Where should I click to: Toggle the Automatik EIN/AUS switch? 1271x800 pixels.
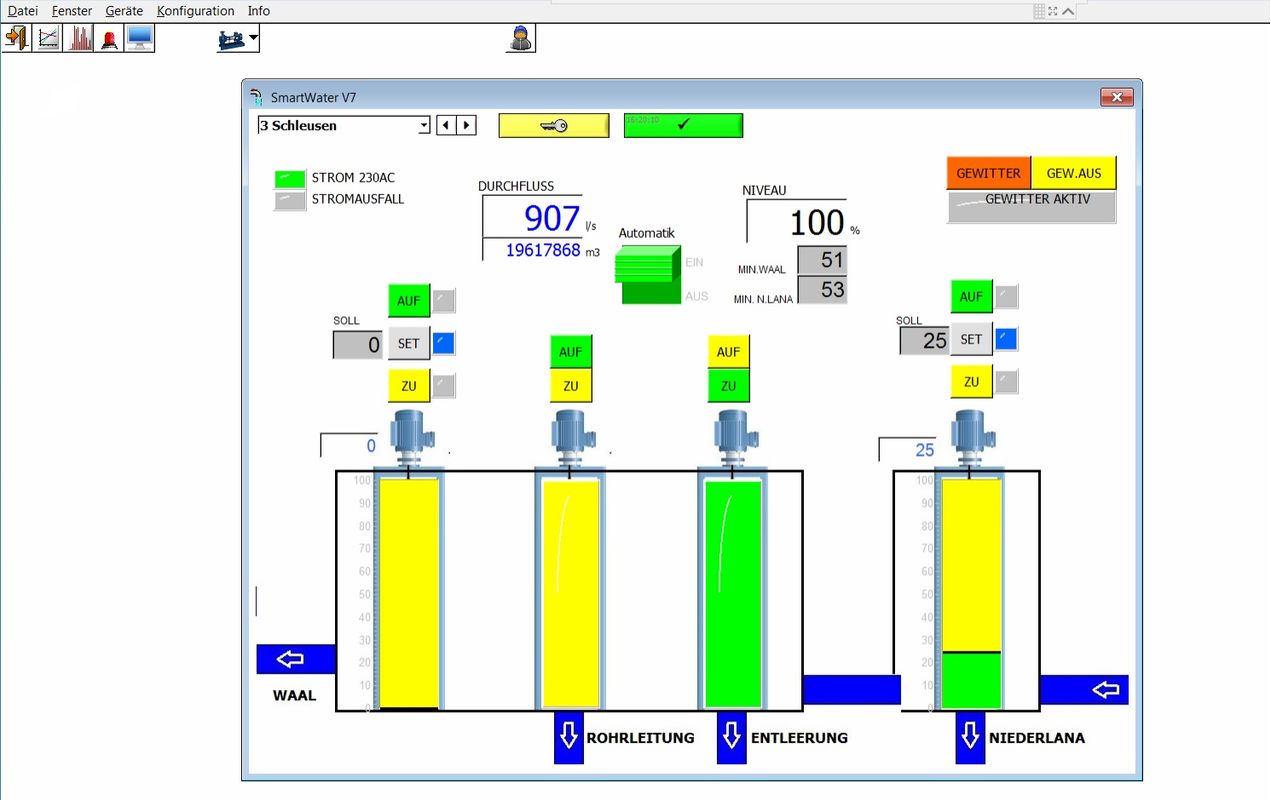click(x=647, y=277)
